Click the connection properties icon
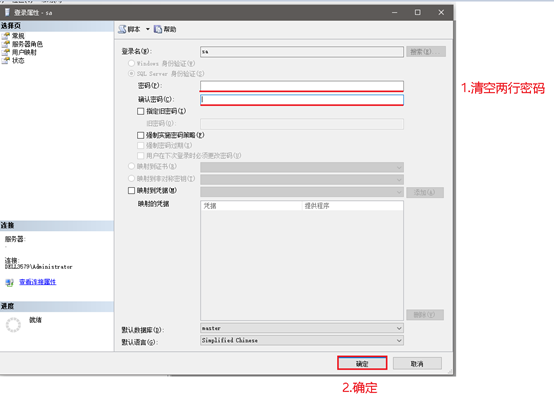This screenshot has width=554, height=396. [9, 282]
